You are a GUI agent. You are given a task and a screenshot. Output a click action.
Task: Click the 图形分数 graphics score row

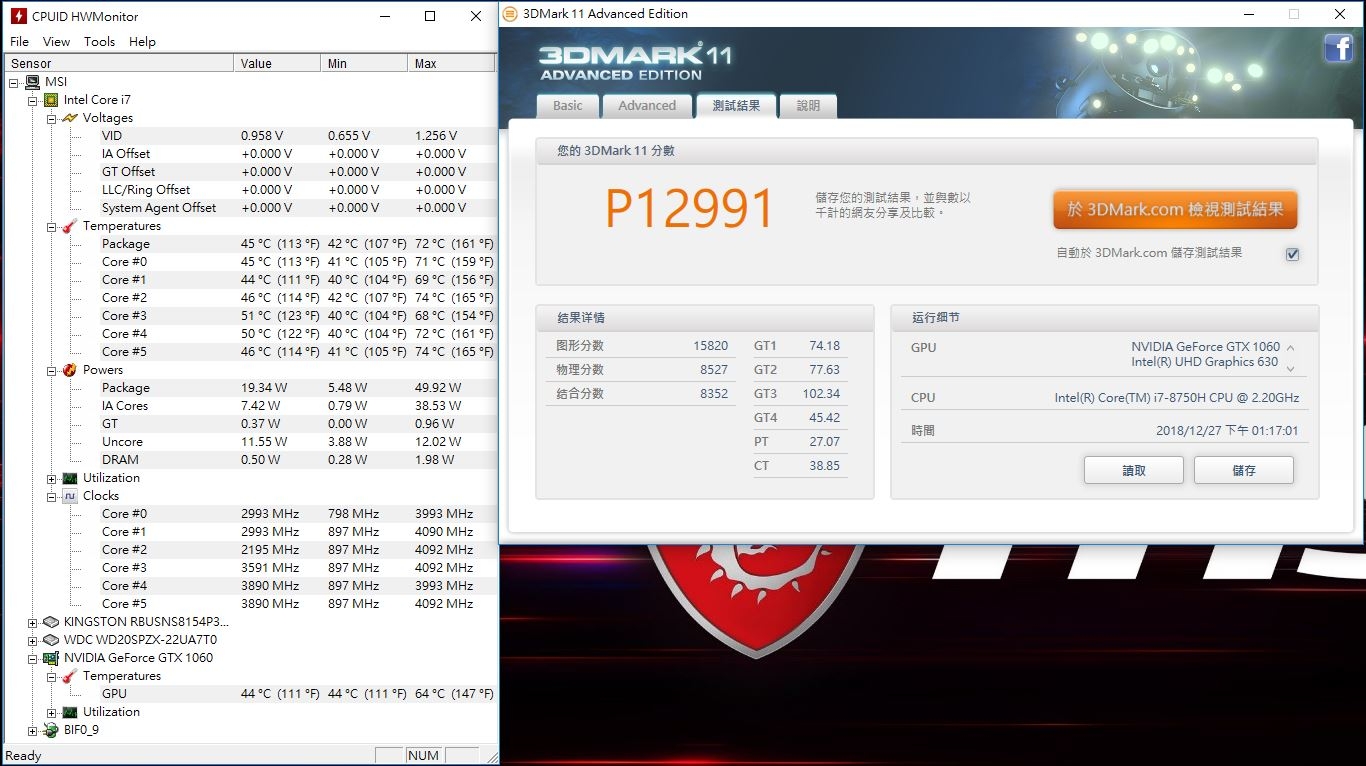(x=642, y=346)
